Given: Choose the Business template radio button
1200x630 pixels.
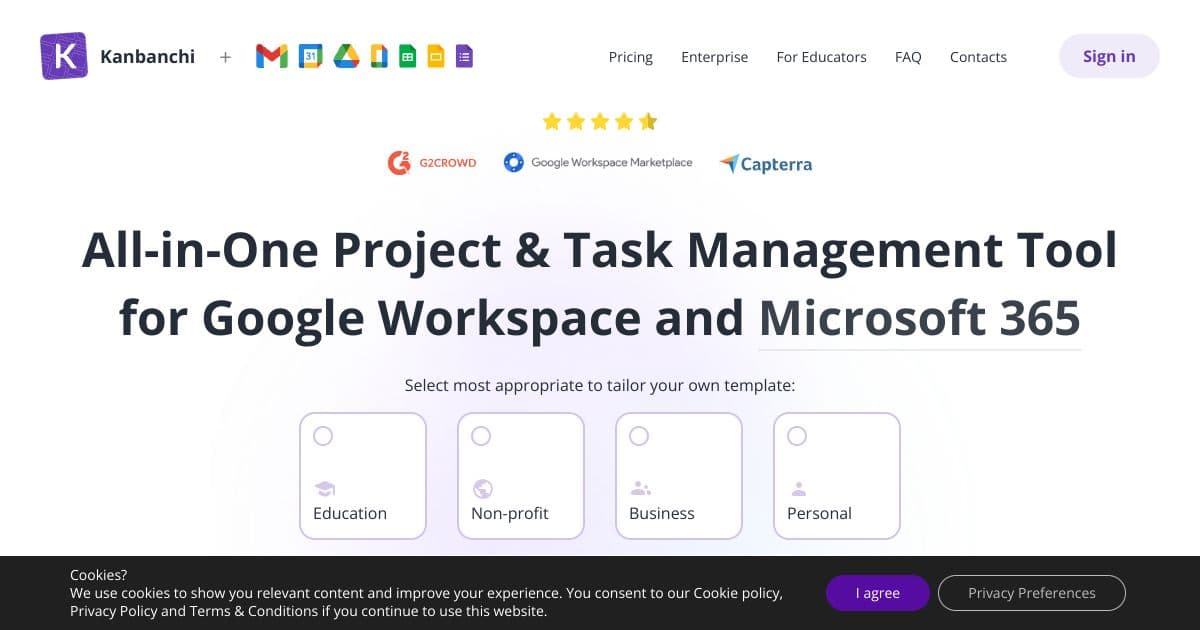Looking at the screenshot, I should [639, 436].
